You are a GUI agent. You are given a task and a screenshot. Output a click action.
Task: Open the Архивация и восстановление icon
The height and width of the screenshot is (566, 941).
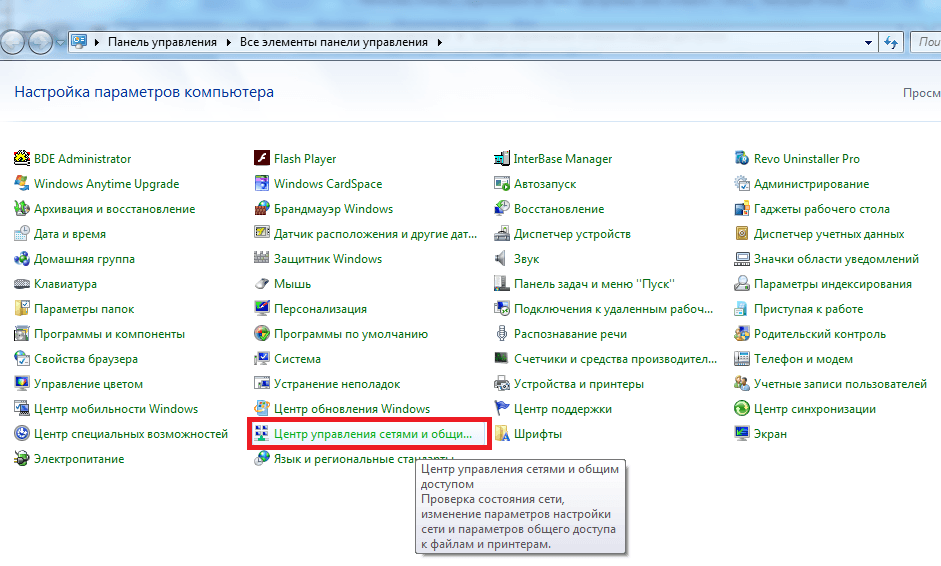22,209
